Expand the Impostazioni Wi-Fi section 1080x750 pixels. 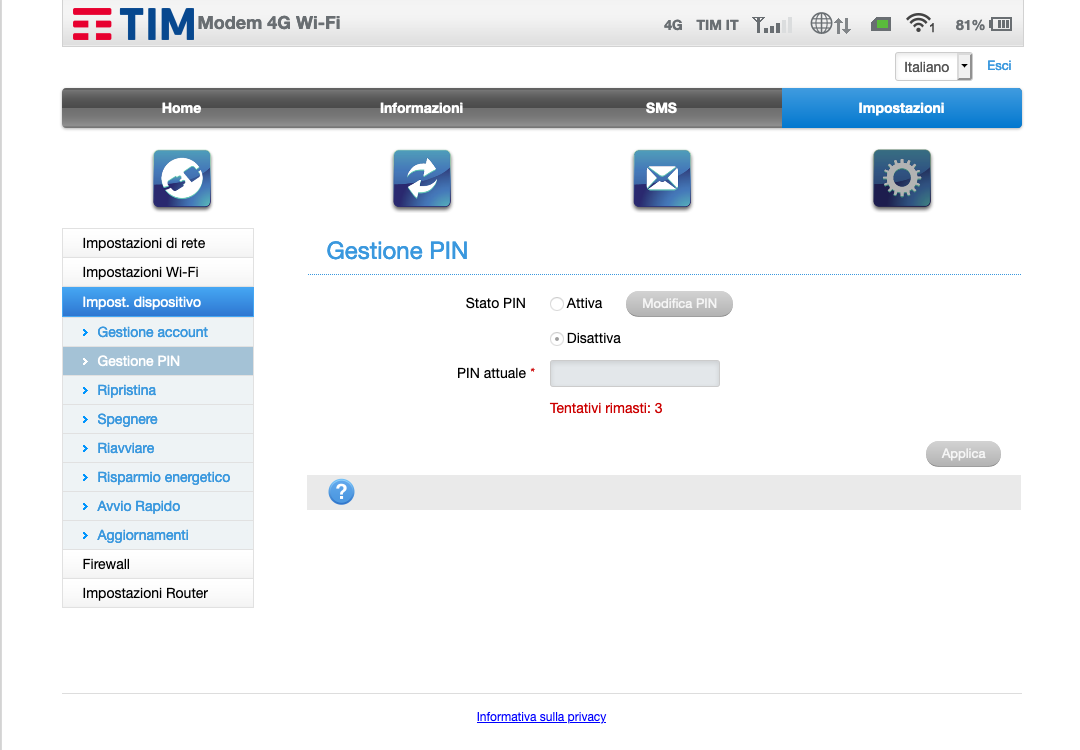point(158,272)
